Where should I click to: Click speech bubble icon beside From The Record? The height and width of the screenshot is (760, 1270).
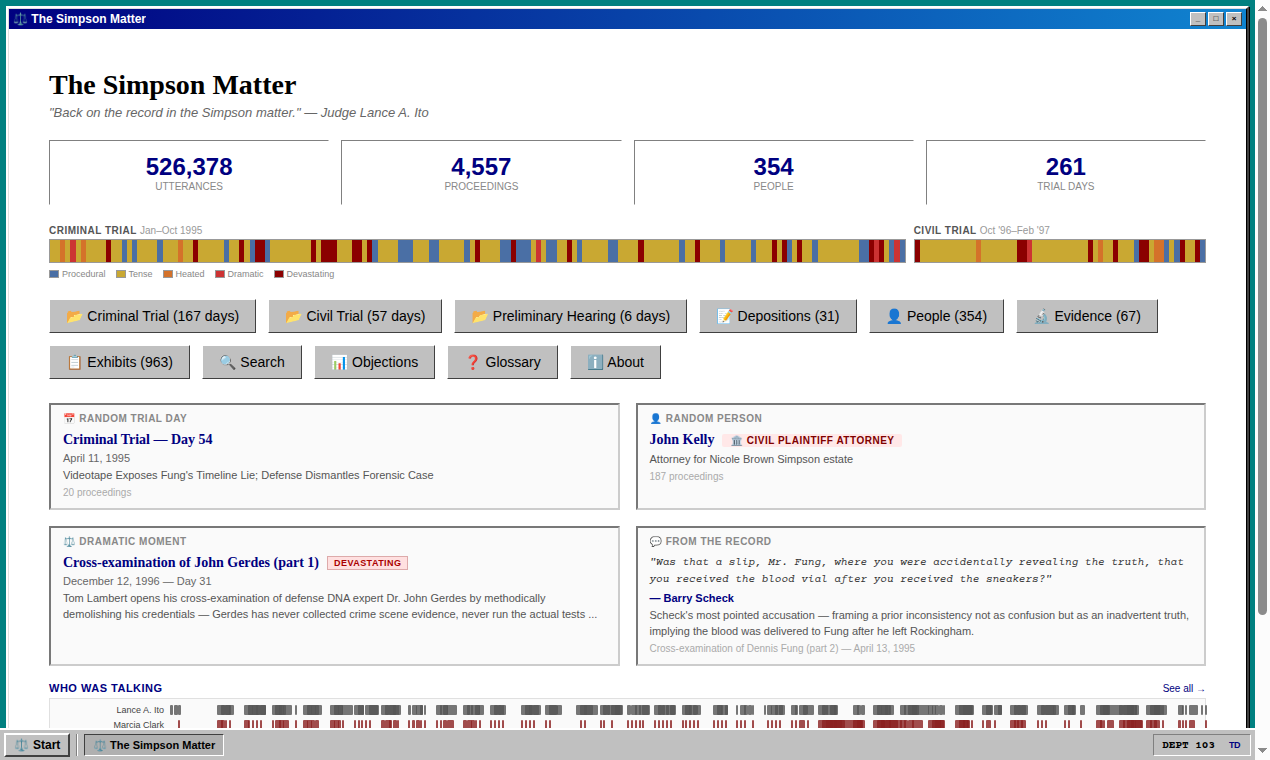(656, 542)
